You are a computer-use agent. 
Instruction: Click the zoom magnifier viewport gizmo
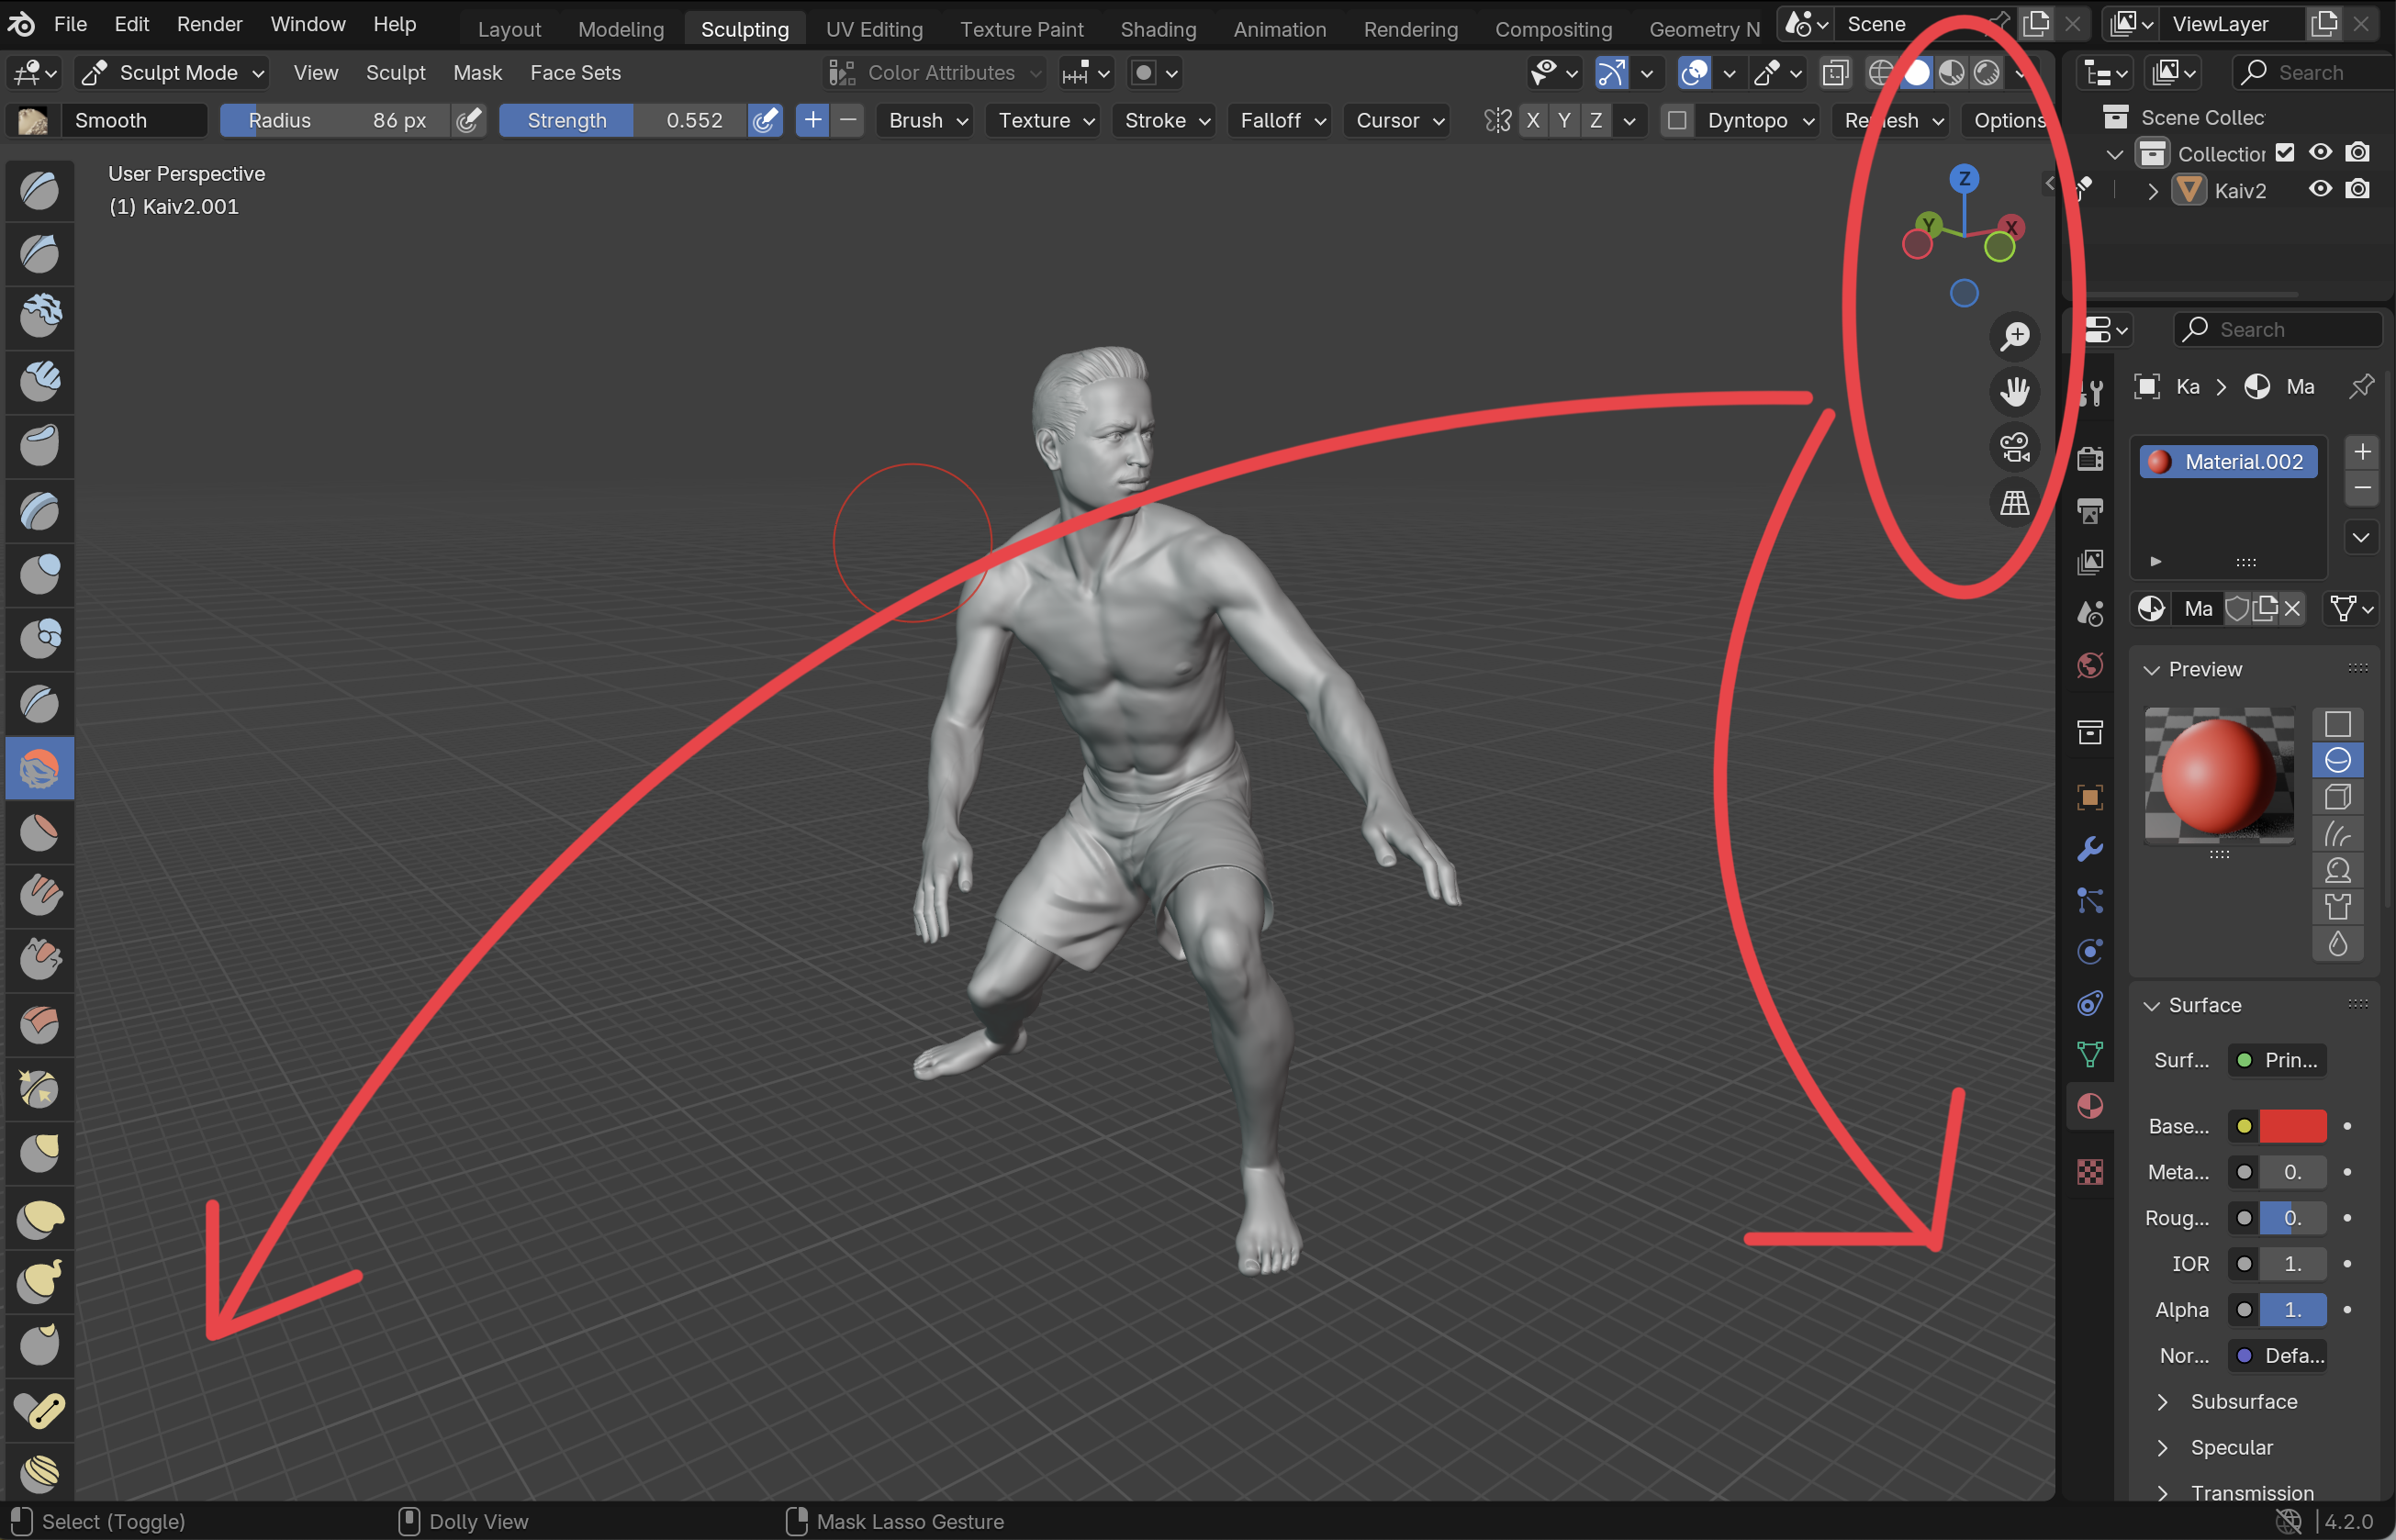pyautogui.click(x=2014, y=336)
